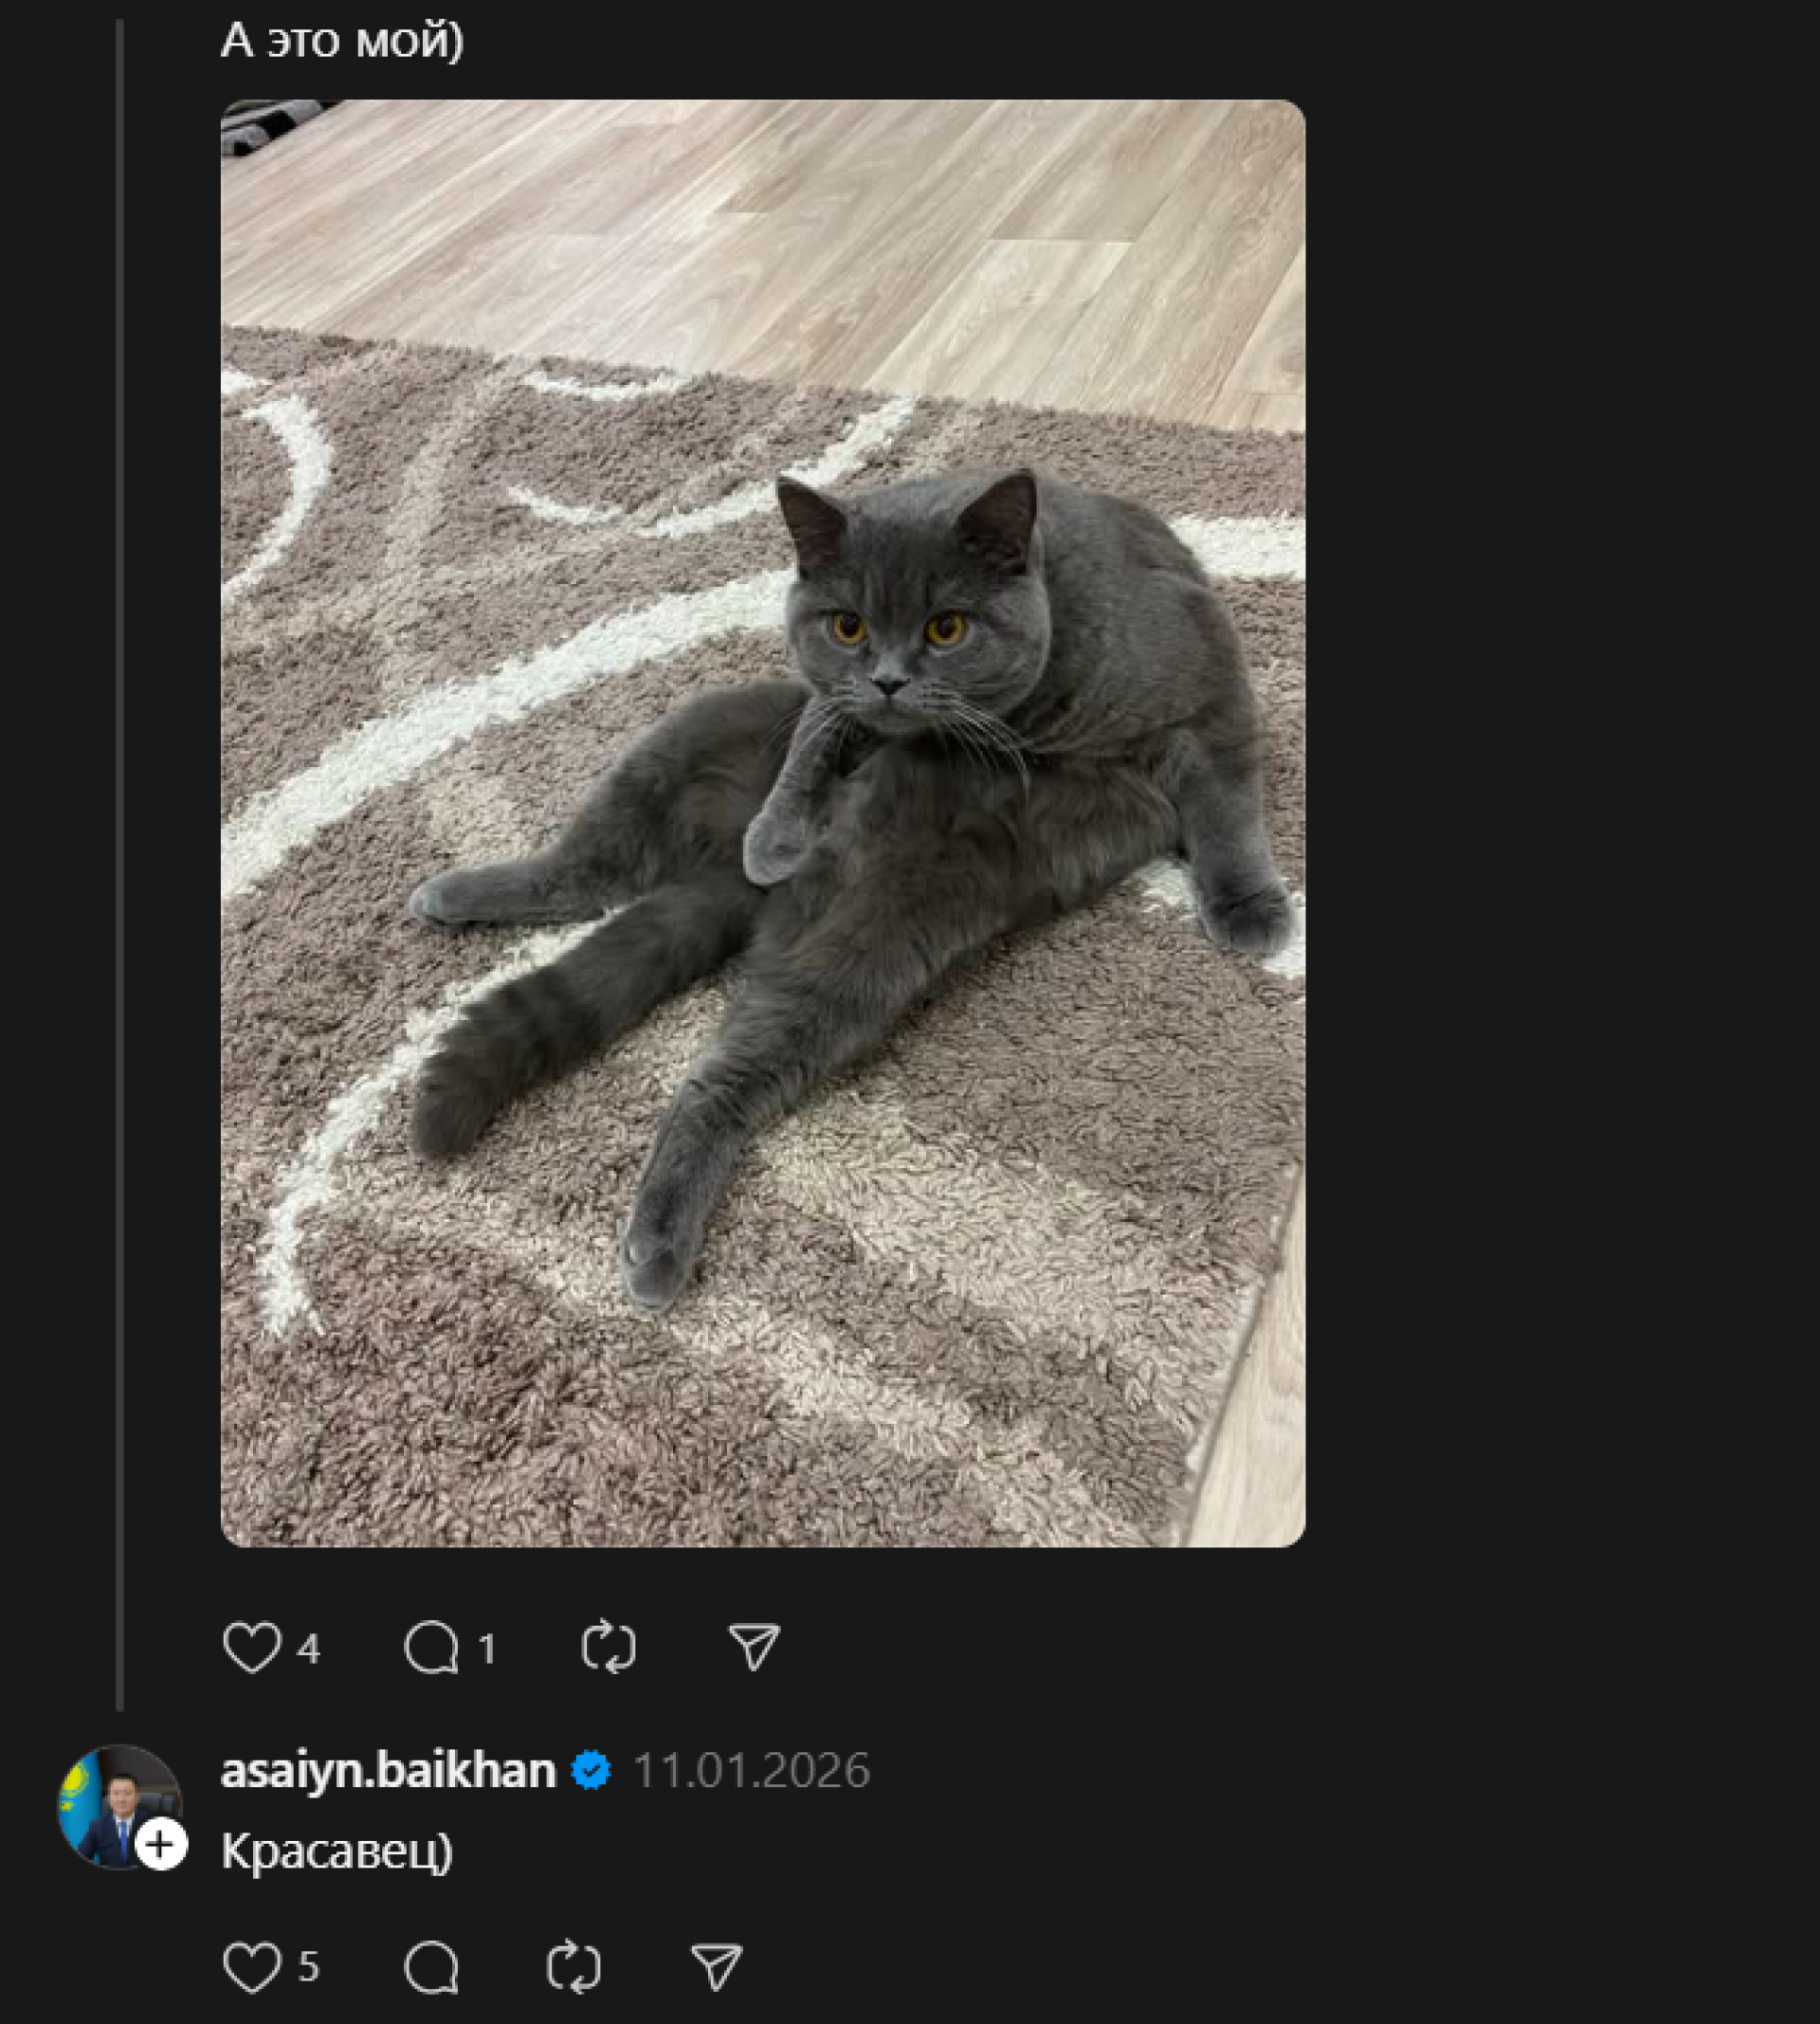View the 4 likes count on cat post

309,1649
